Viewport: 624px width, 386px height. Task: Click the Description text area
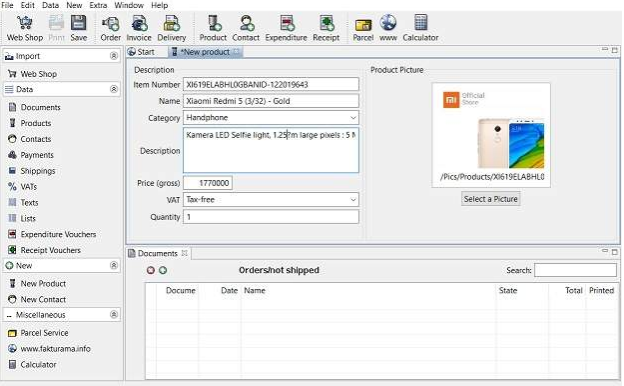point(271,150)
